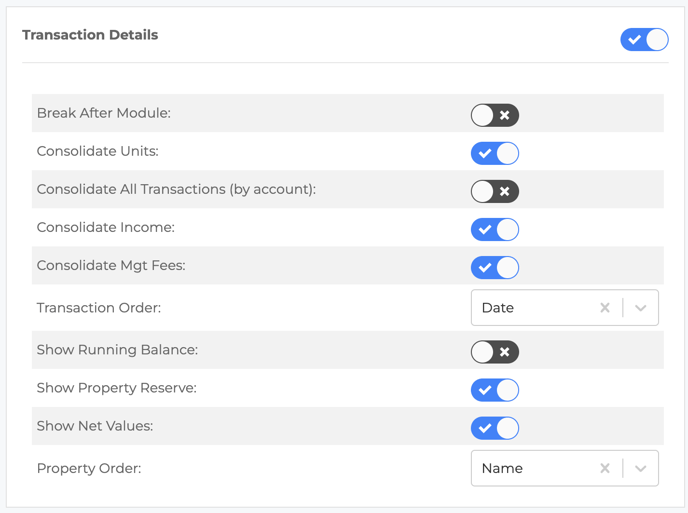Enable Break After Module switch
Image resolution: width=688 pixels, height=513 pixels.
click(495, 115)
